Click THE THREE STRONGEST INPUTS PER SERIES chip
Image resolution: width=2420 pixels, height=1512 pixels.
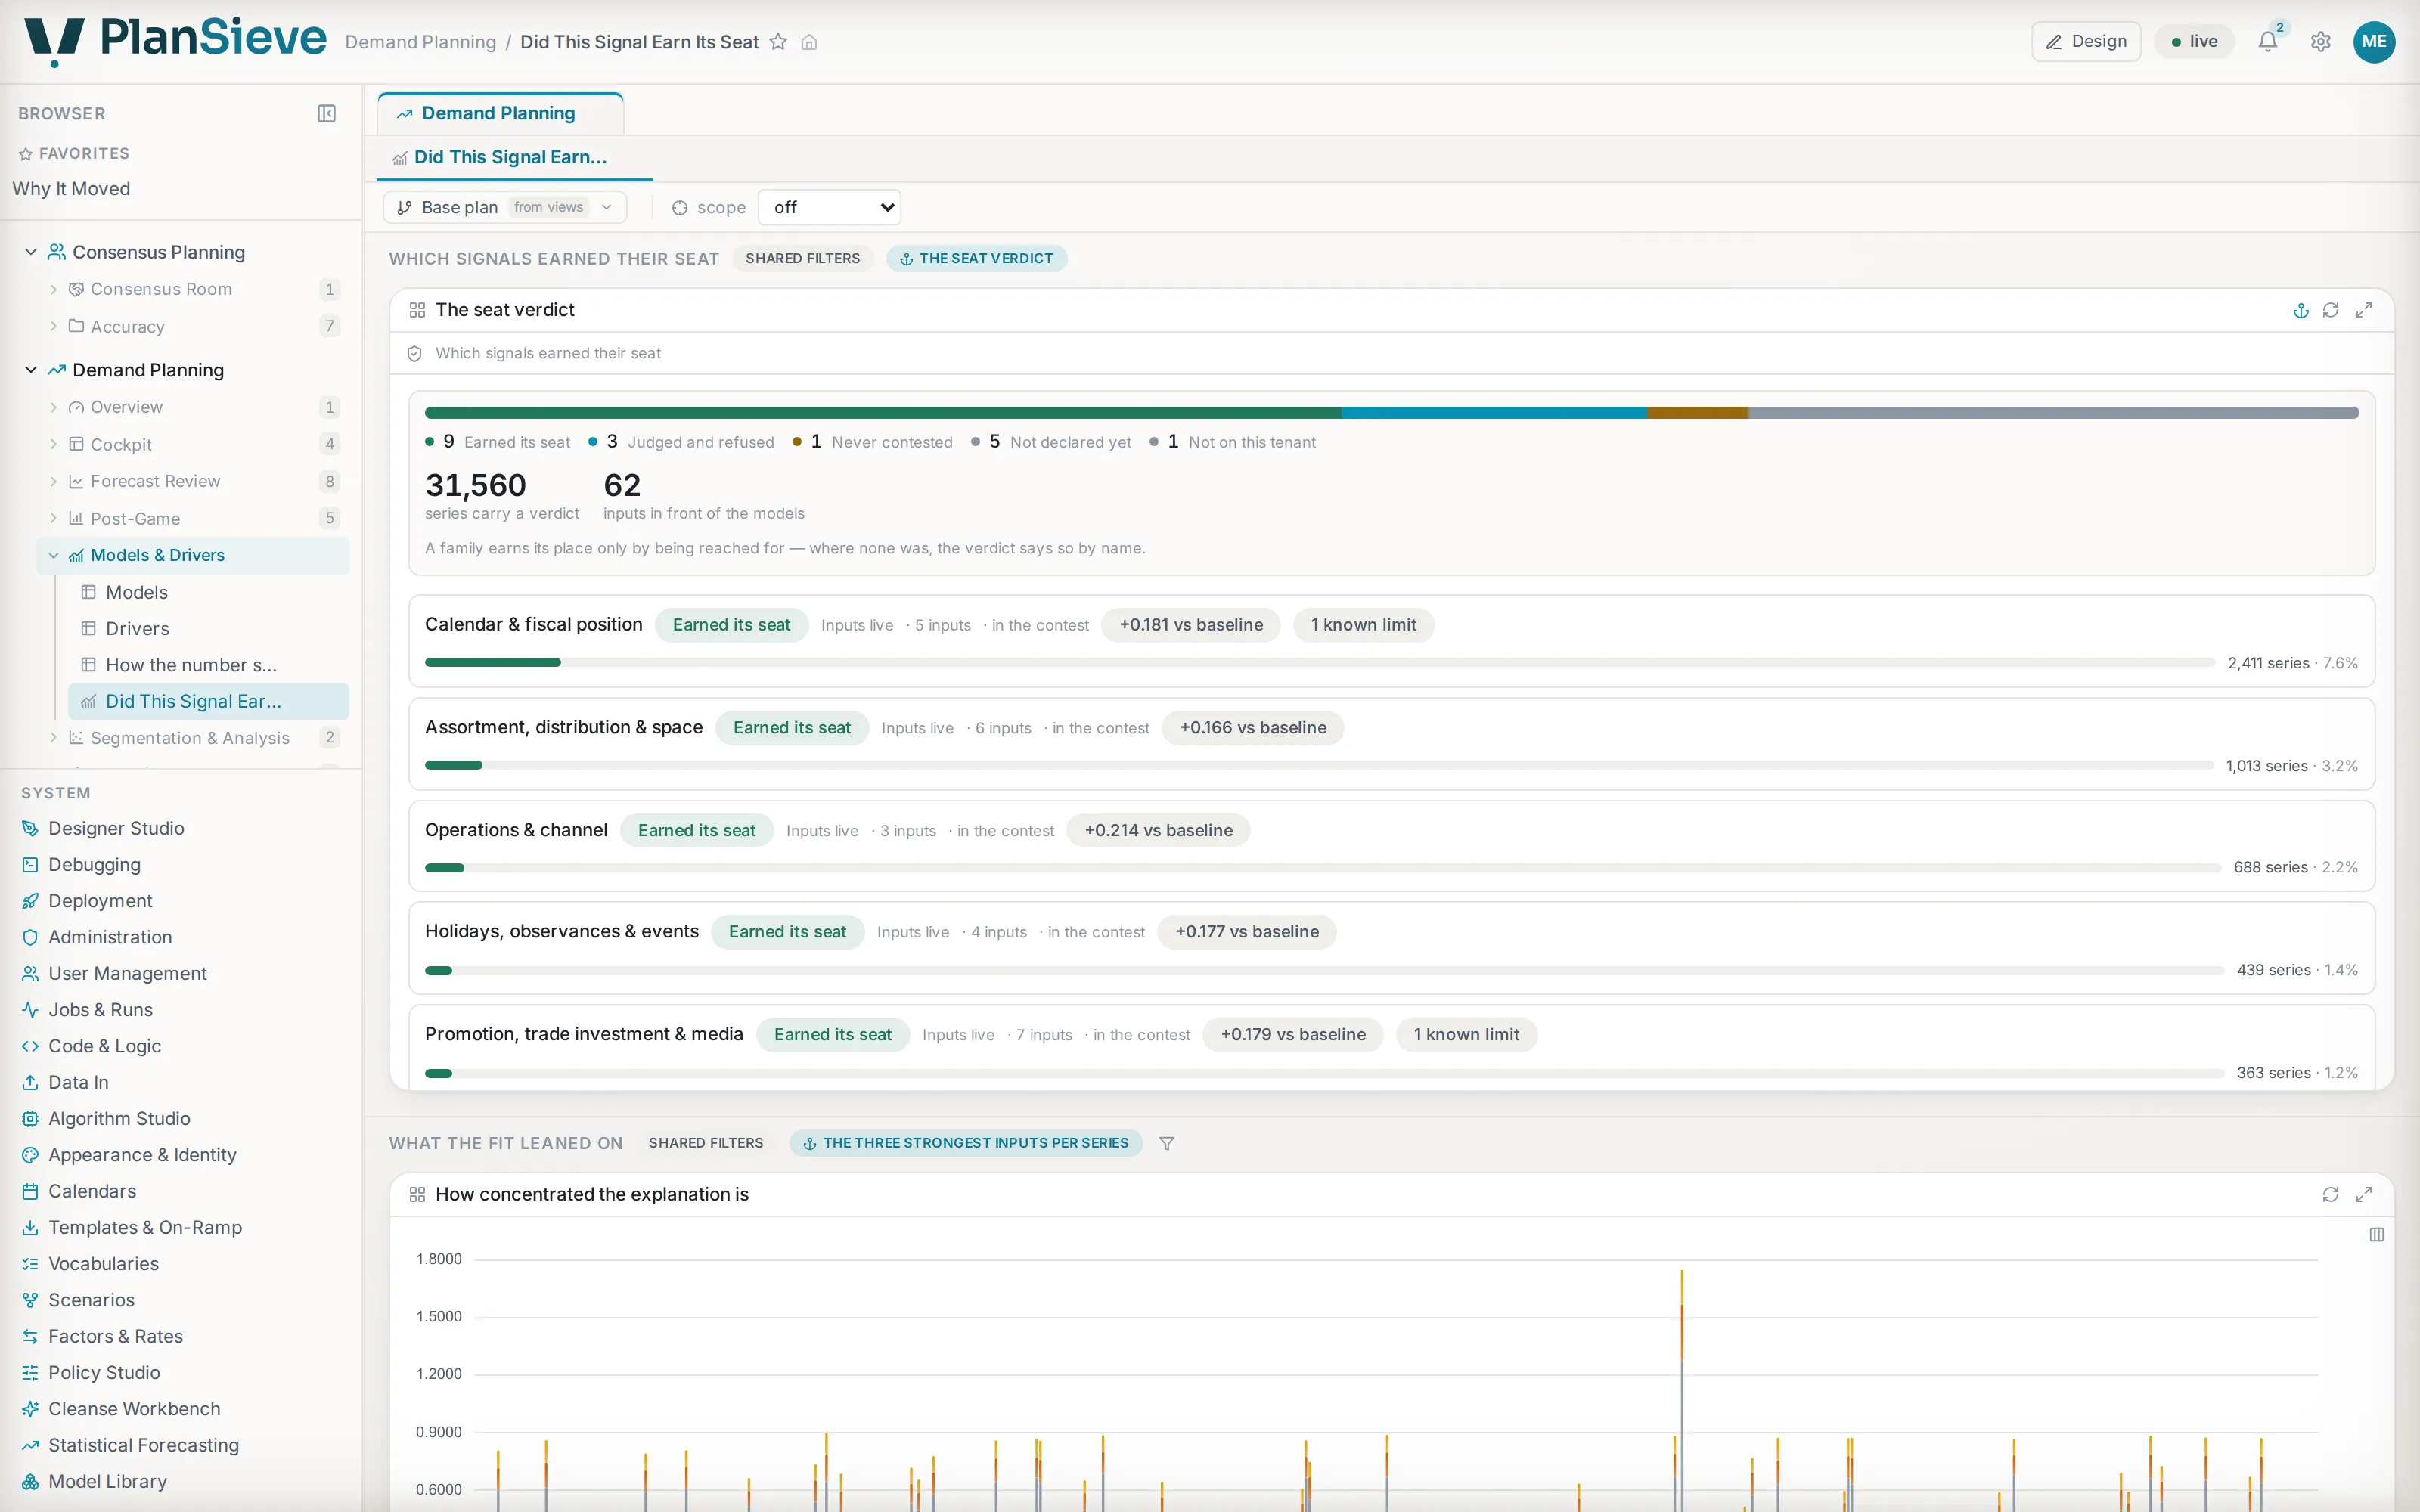pyautogui.click(x=965, y=1143)
